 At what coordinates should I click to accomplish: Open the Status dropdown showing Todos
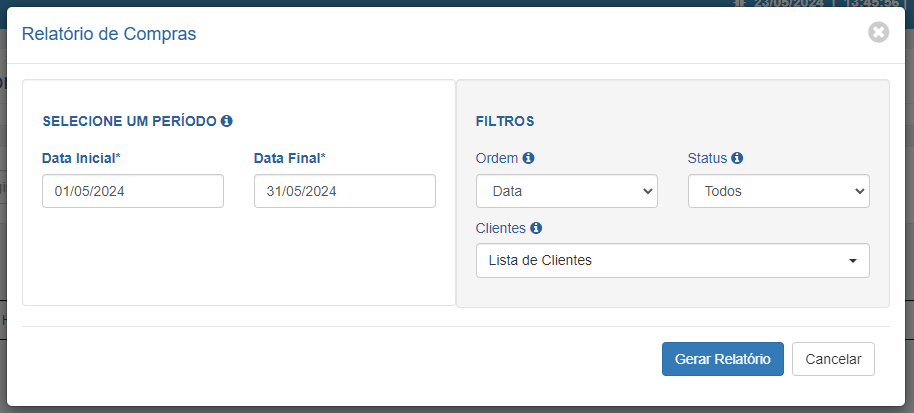[779, 191]
